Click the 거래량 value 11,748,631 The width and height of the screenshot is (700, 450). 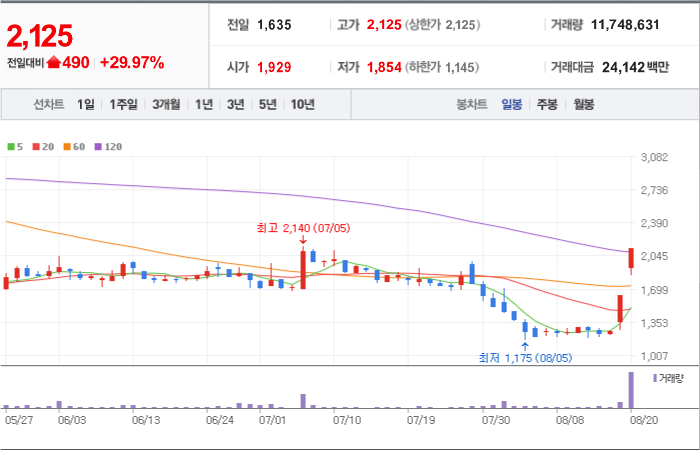[x=625, y=25]
